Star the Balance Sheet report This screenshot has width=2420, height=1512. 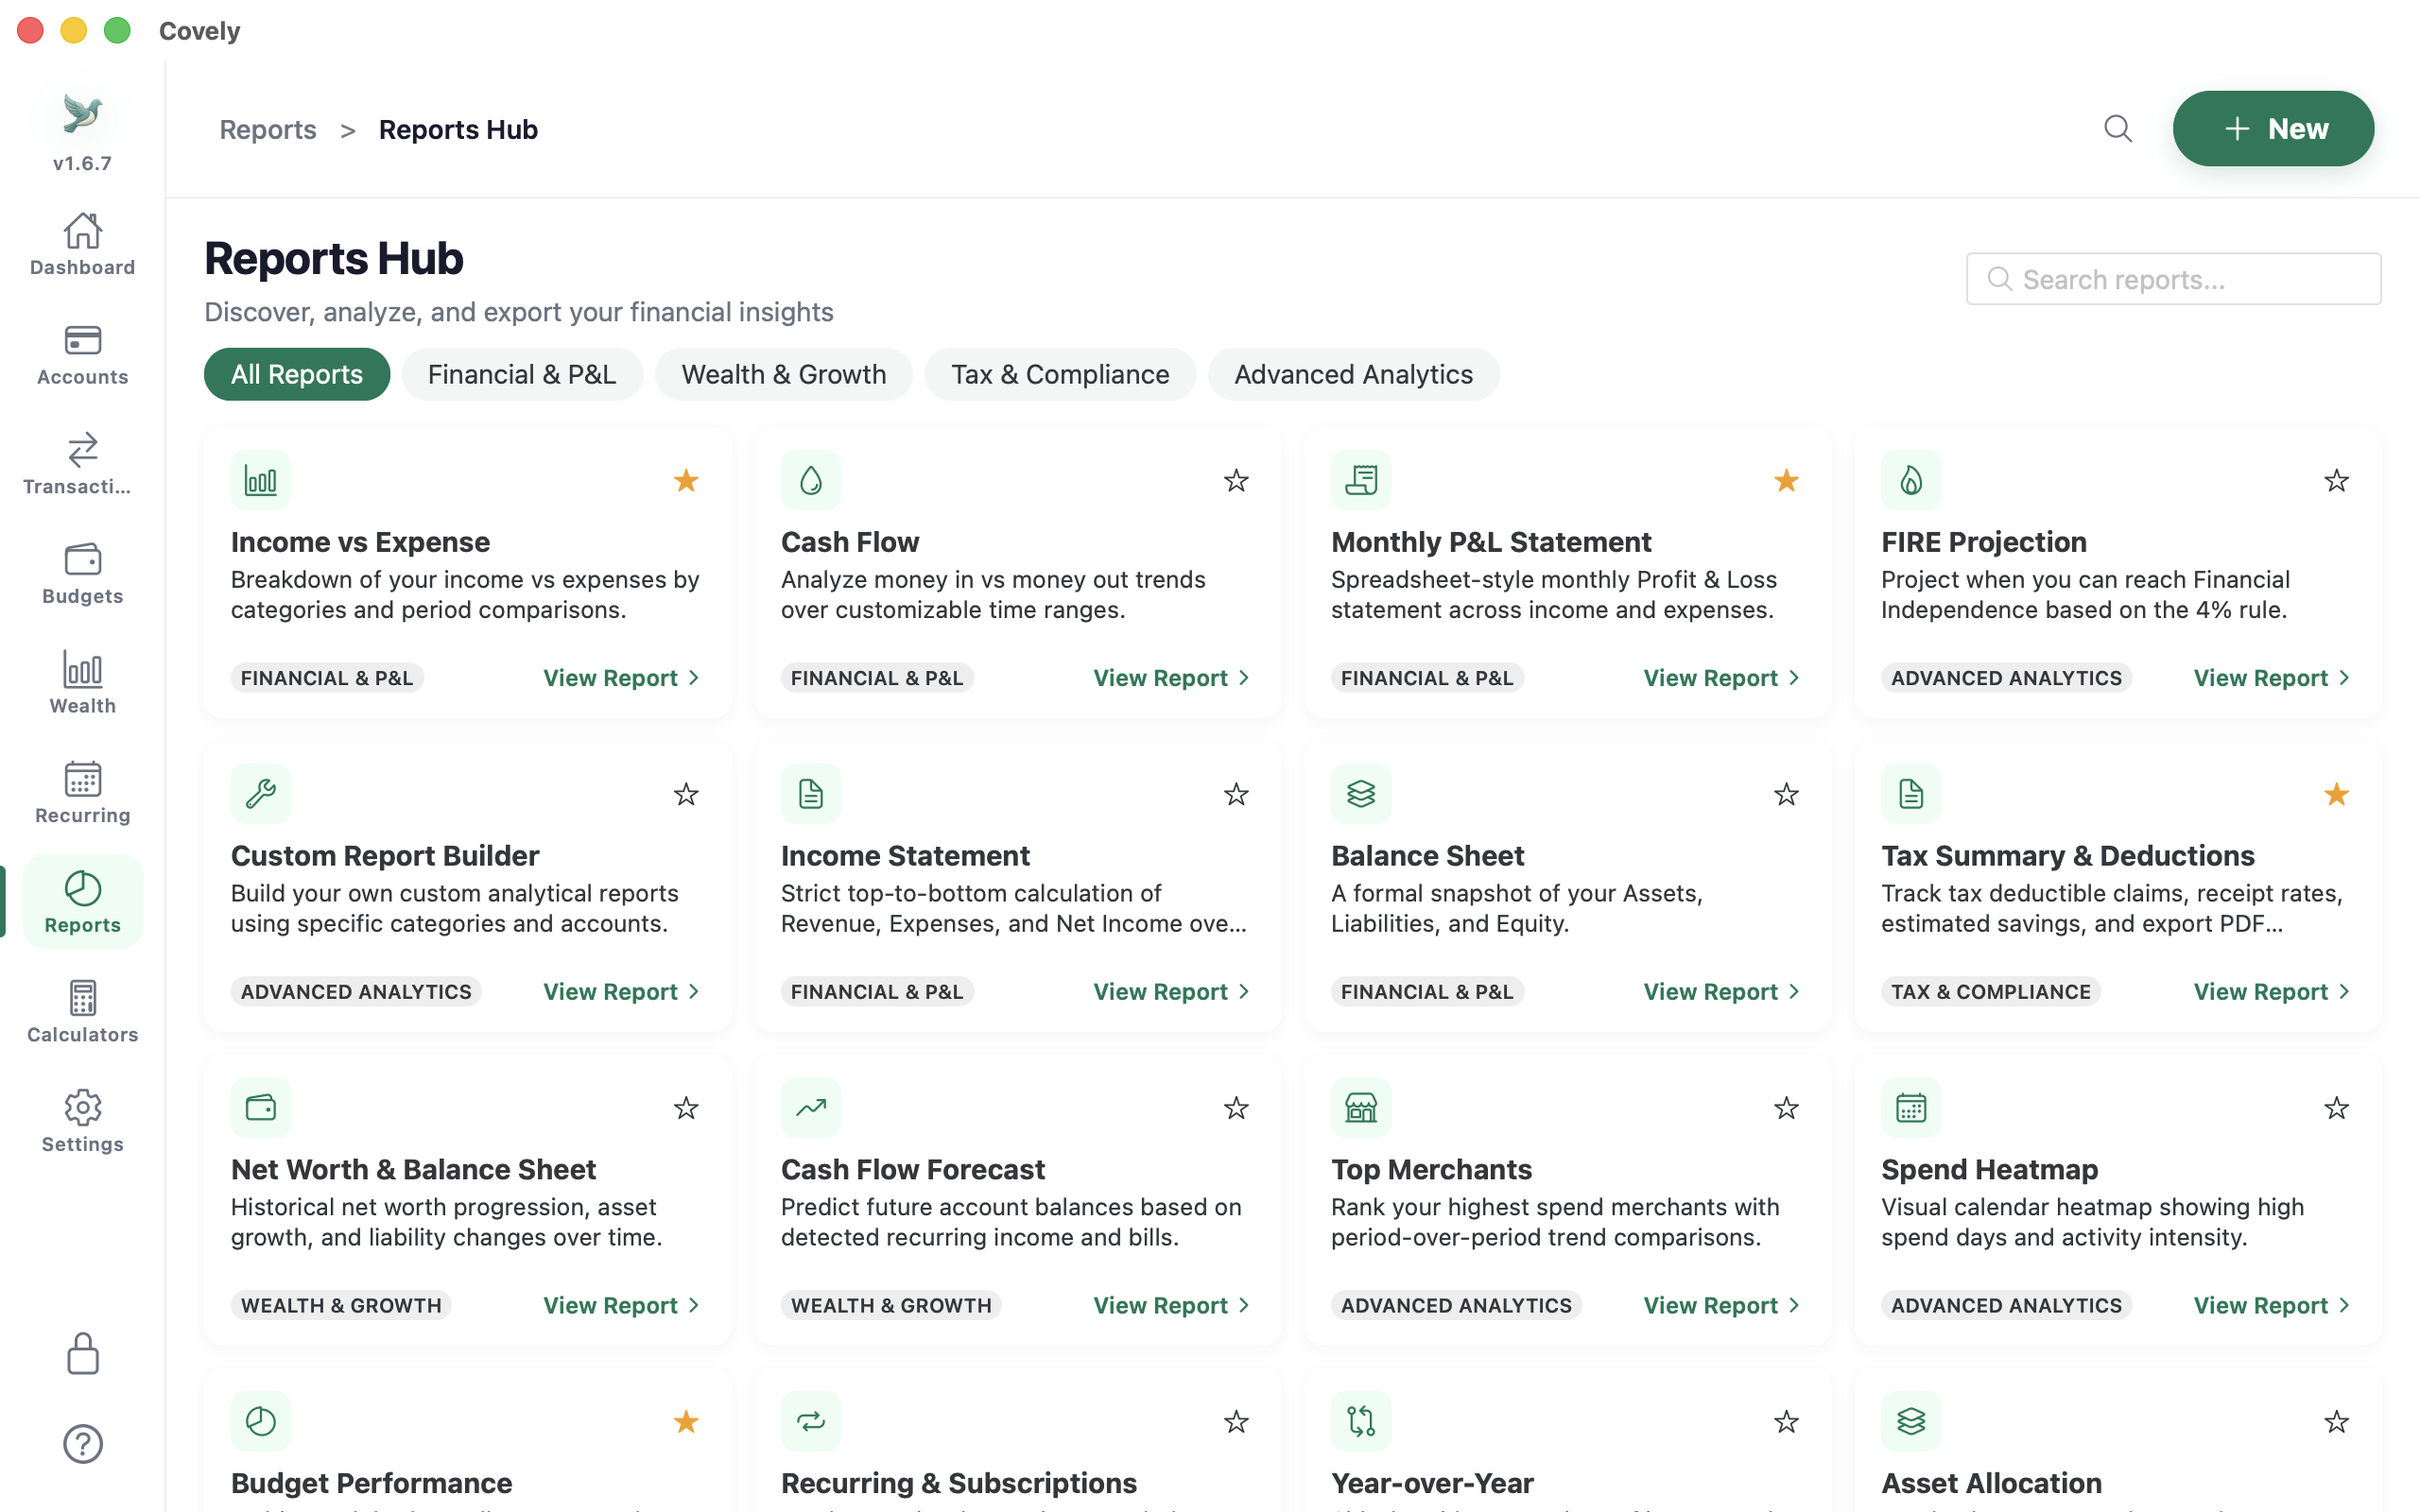pos(1786,795)
